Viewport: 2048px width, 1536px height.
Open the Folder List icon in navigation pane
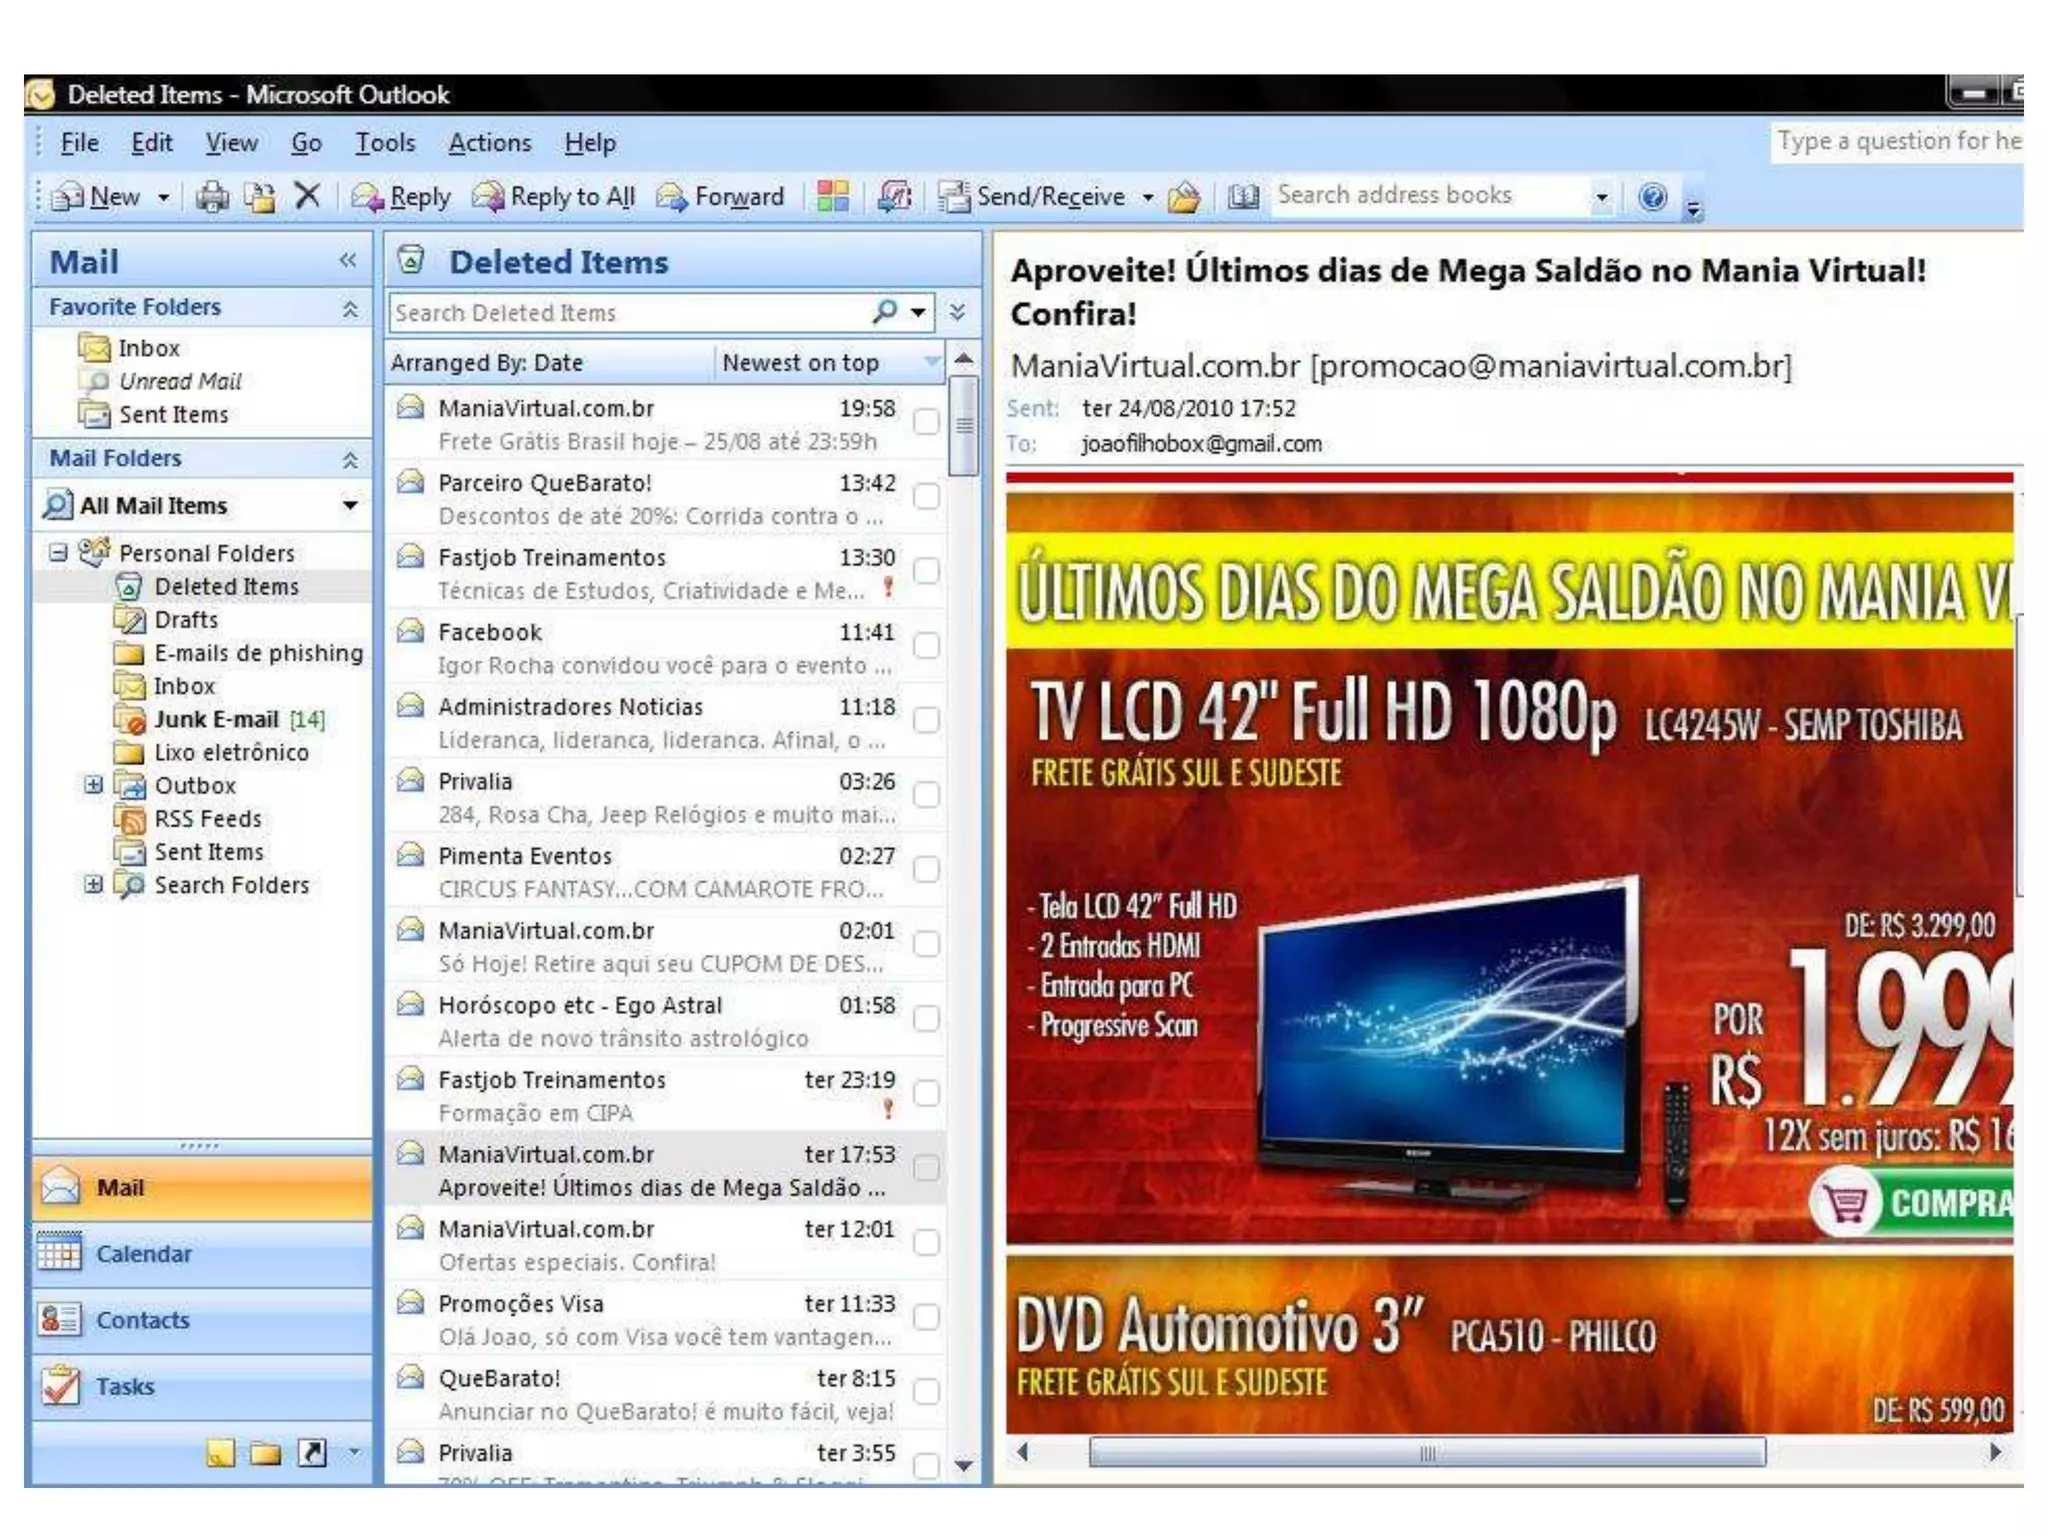pyautogui.click(x=265, y=1452)
